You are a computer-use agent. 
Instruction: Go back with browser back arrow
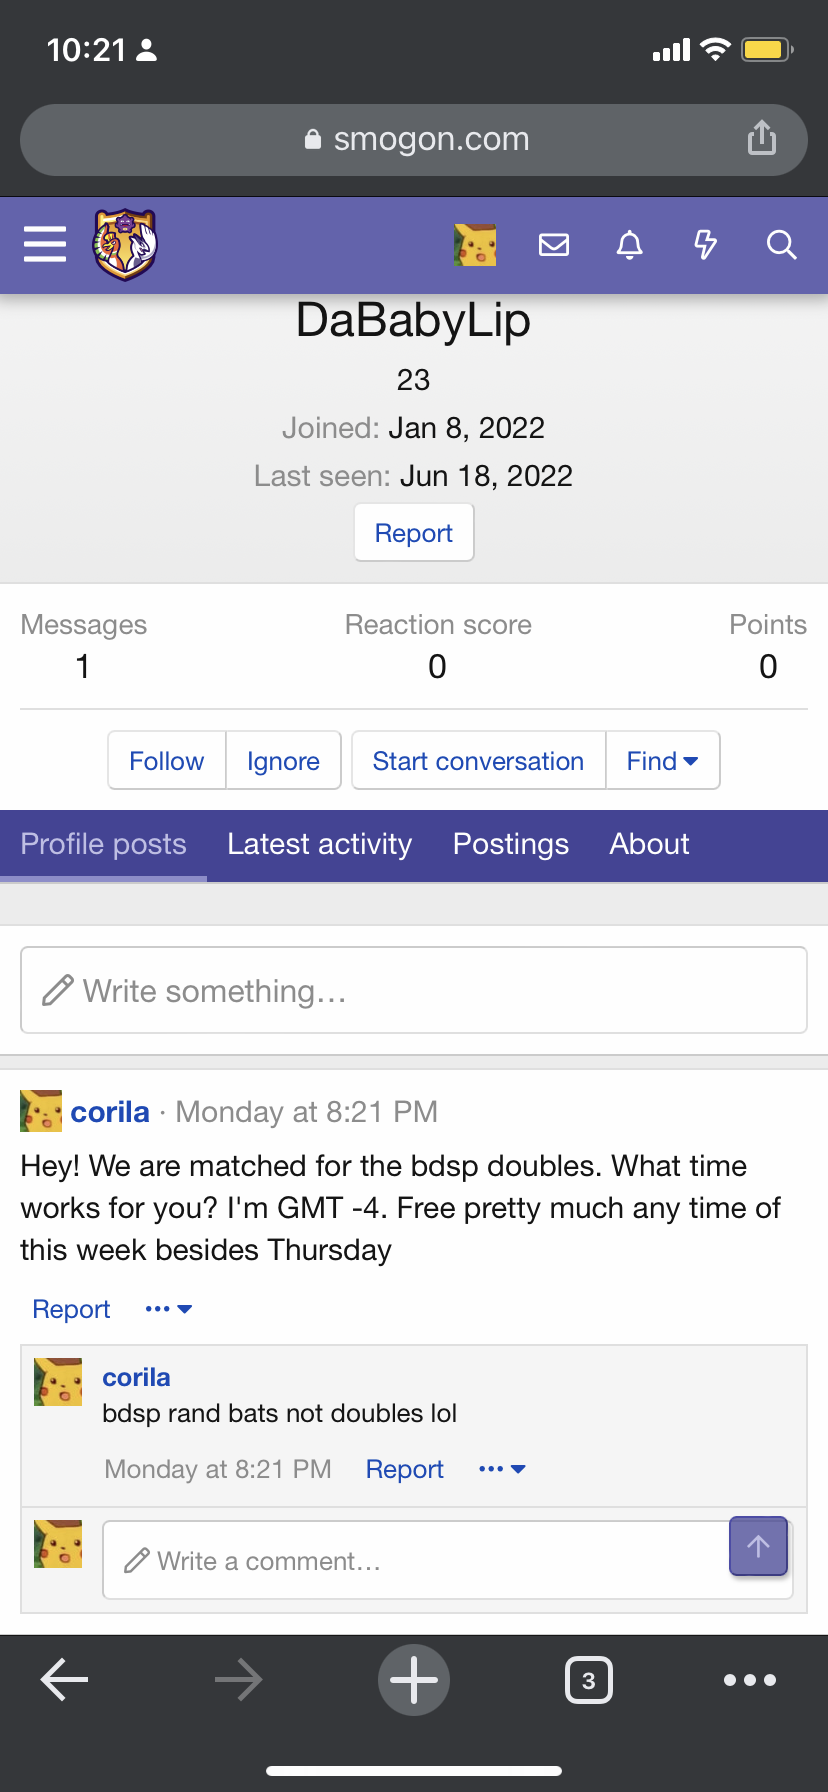point(65,1680)
